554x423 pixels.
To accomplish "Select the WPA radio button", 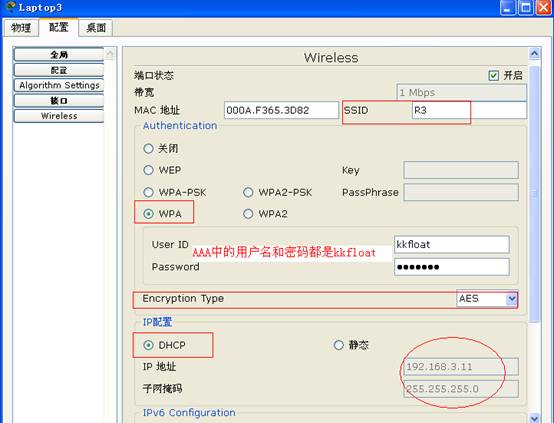I will pyautogui.click(x=148, y=214).
